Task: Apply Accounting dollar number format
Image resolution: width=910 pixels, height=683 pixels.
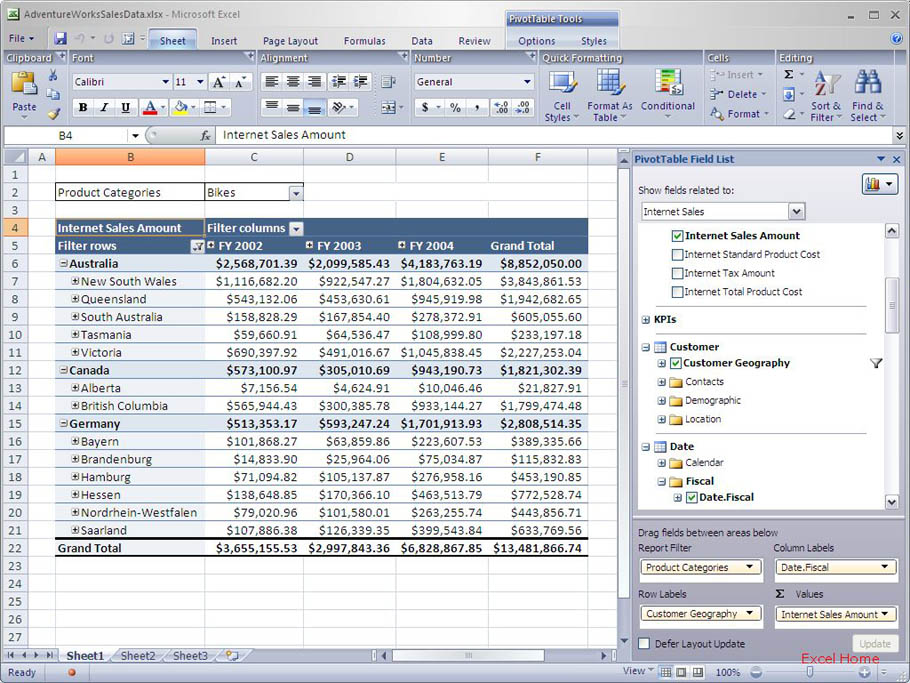Action: pos(425,107)
